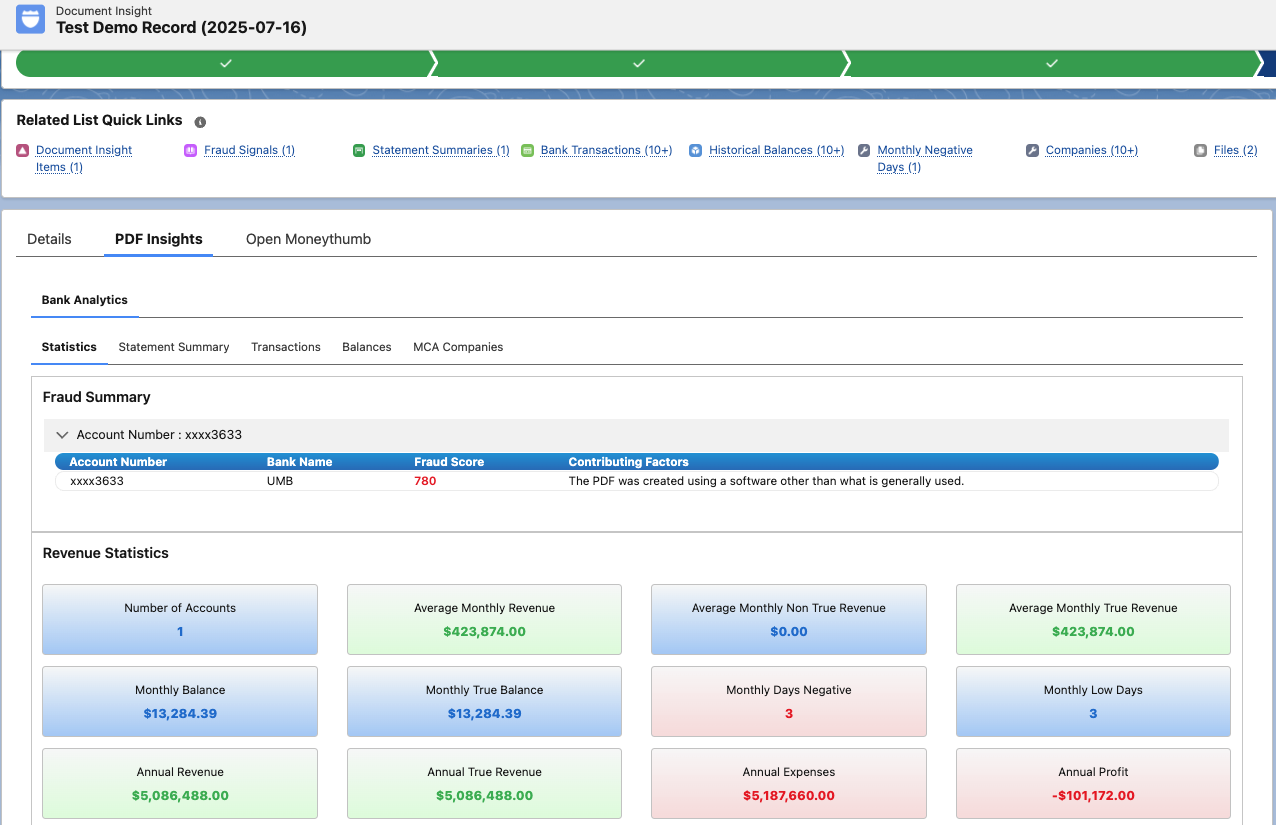Click the Annual Expenses card

tap(789, 784)
